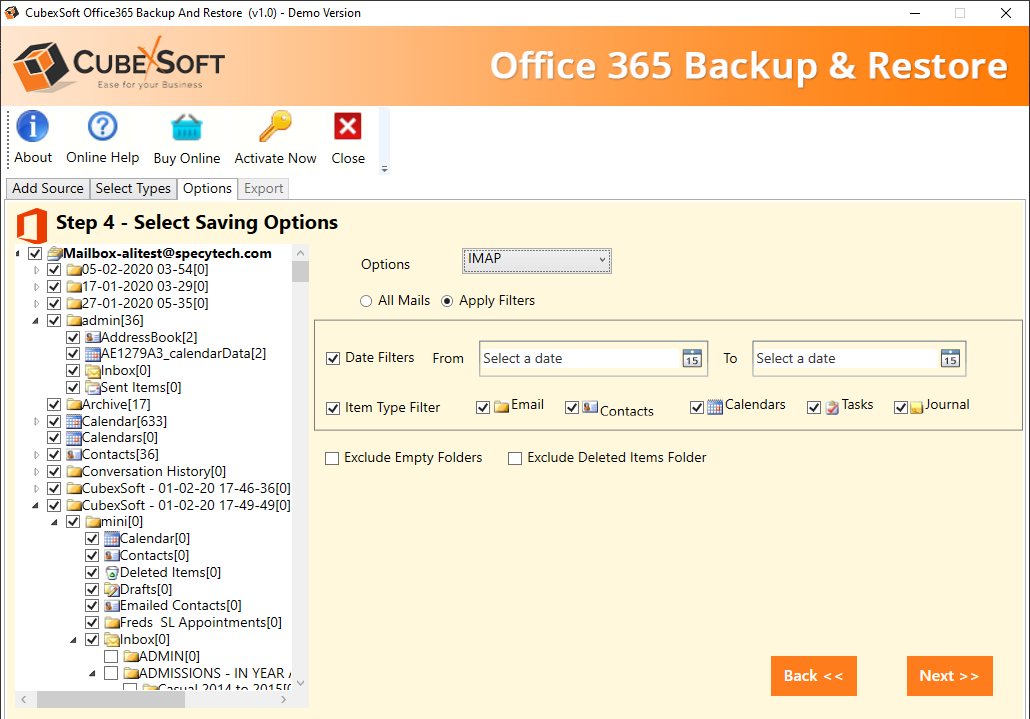This screenshot has height=719, width=1030.
Task: Click the Online Help question mark icon
Action: coord(102,126)
